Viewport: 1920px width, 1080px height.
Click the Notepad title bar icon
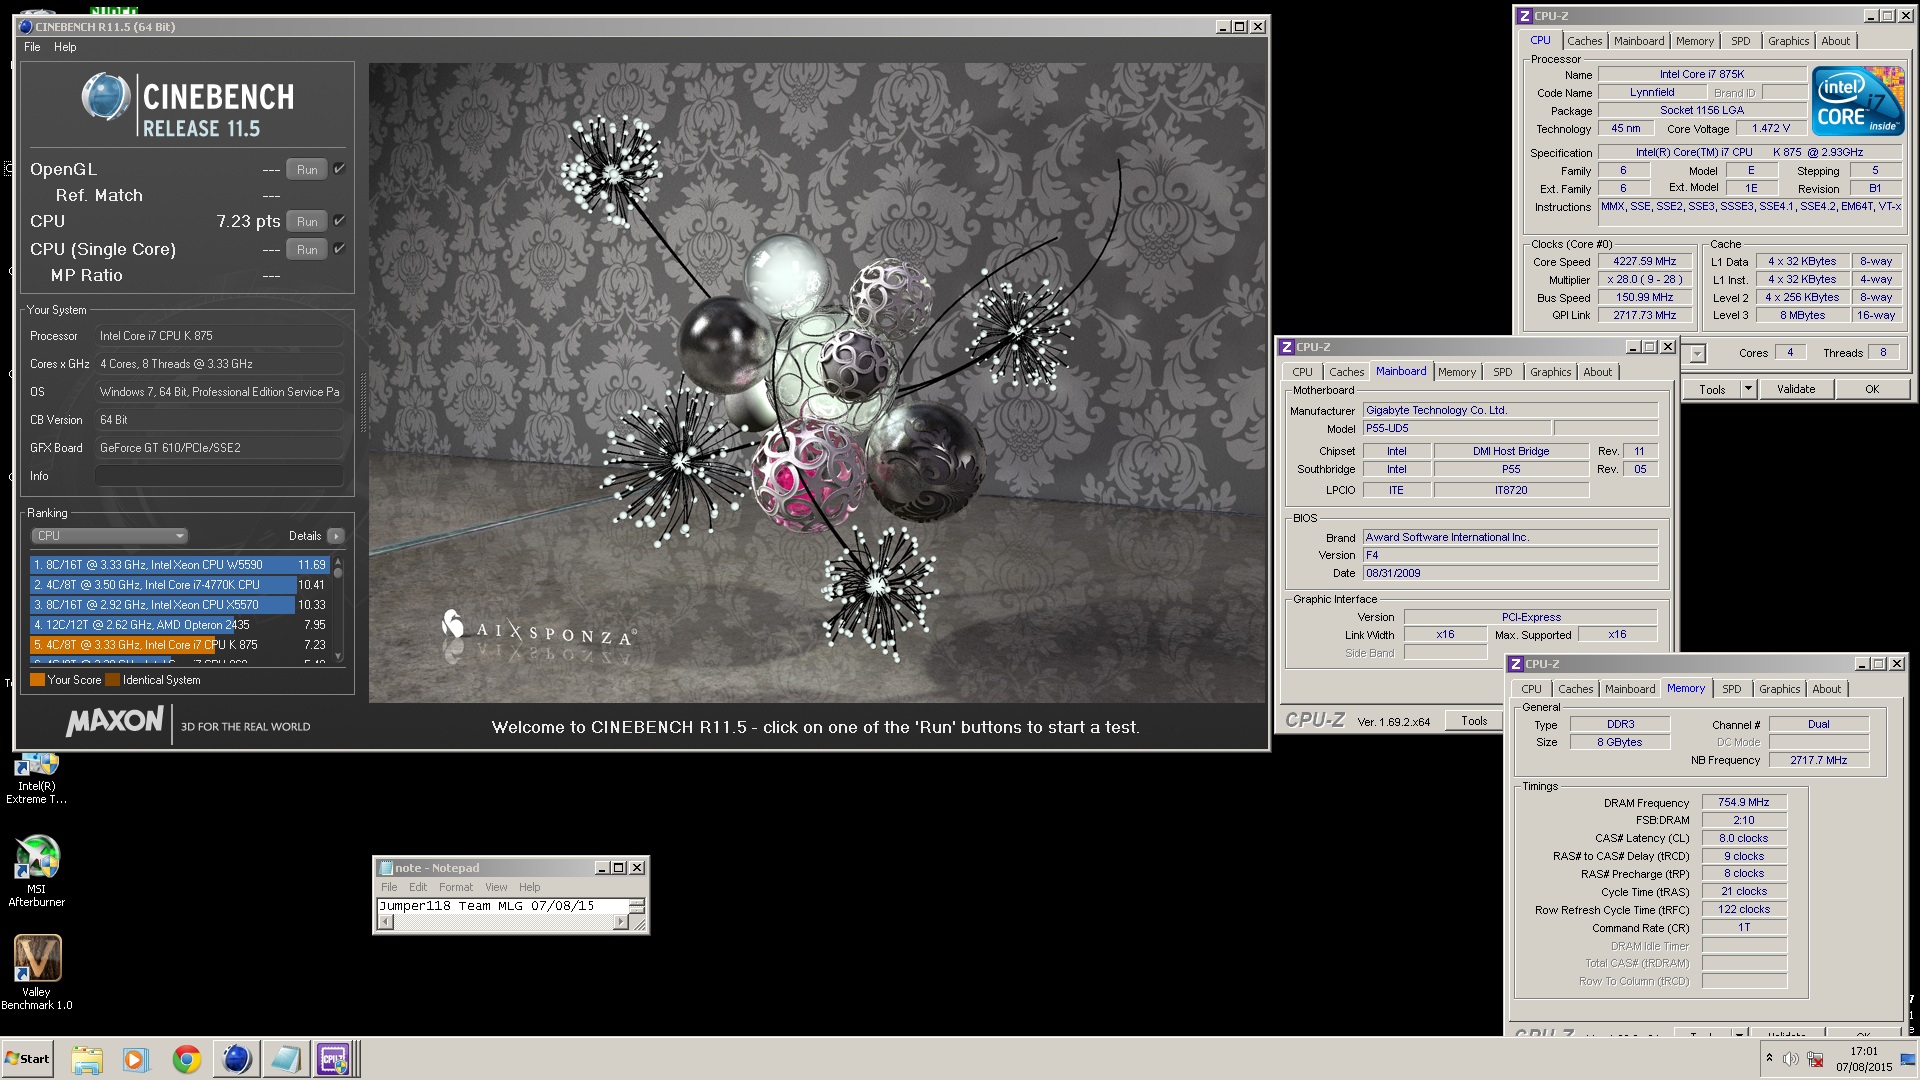pos(385,868)
